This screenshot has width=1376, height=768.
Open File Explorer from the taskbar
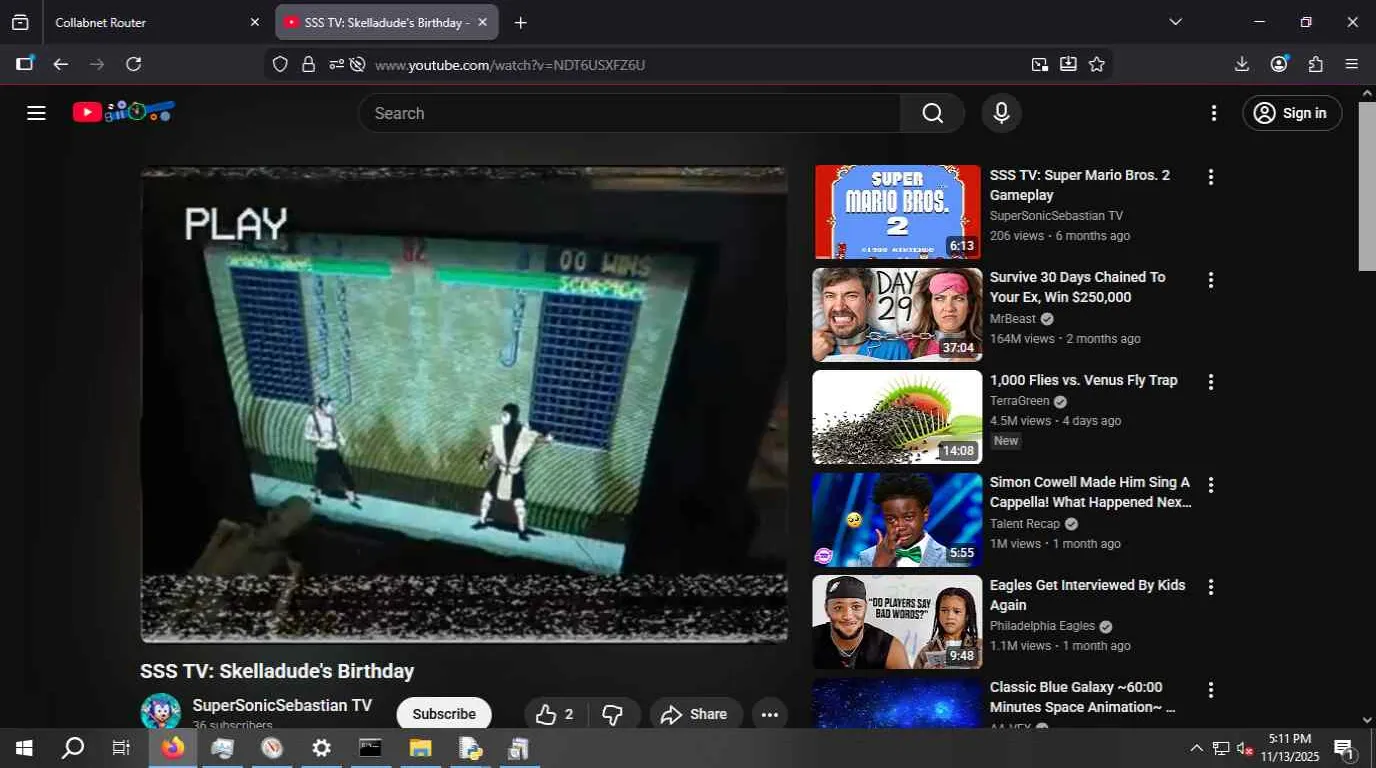(x=420, y=748)
